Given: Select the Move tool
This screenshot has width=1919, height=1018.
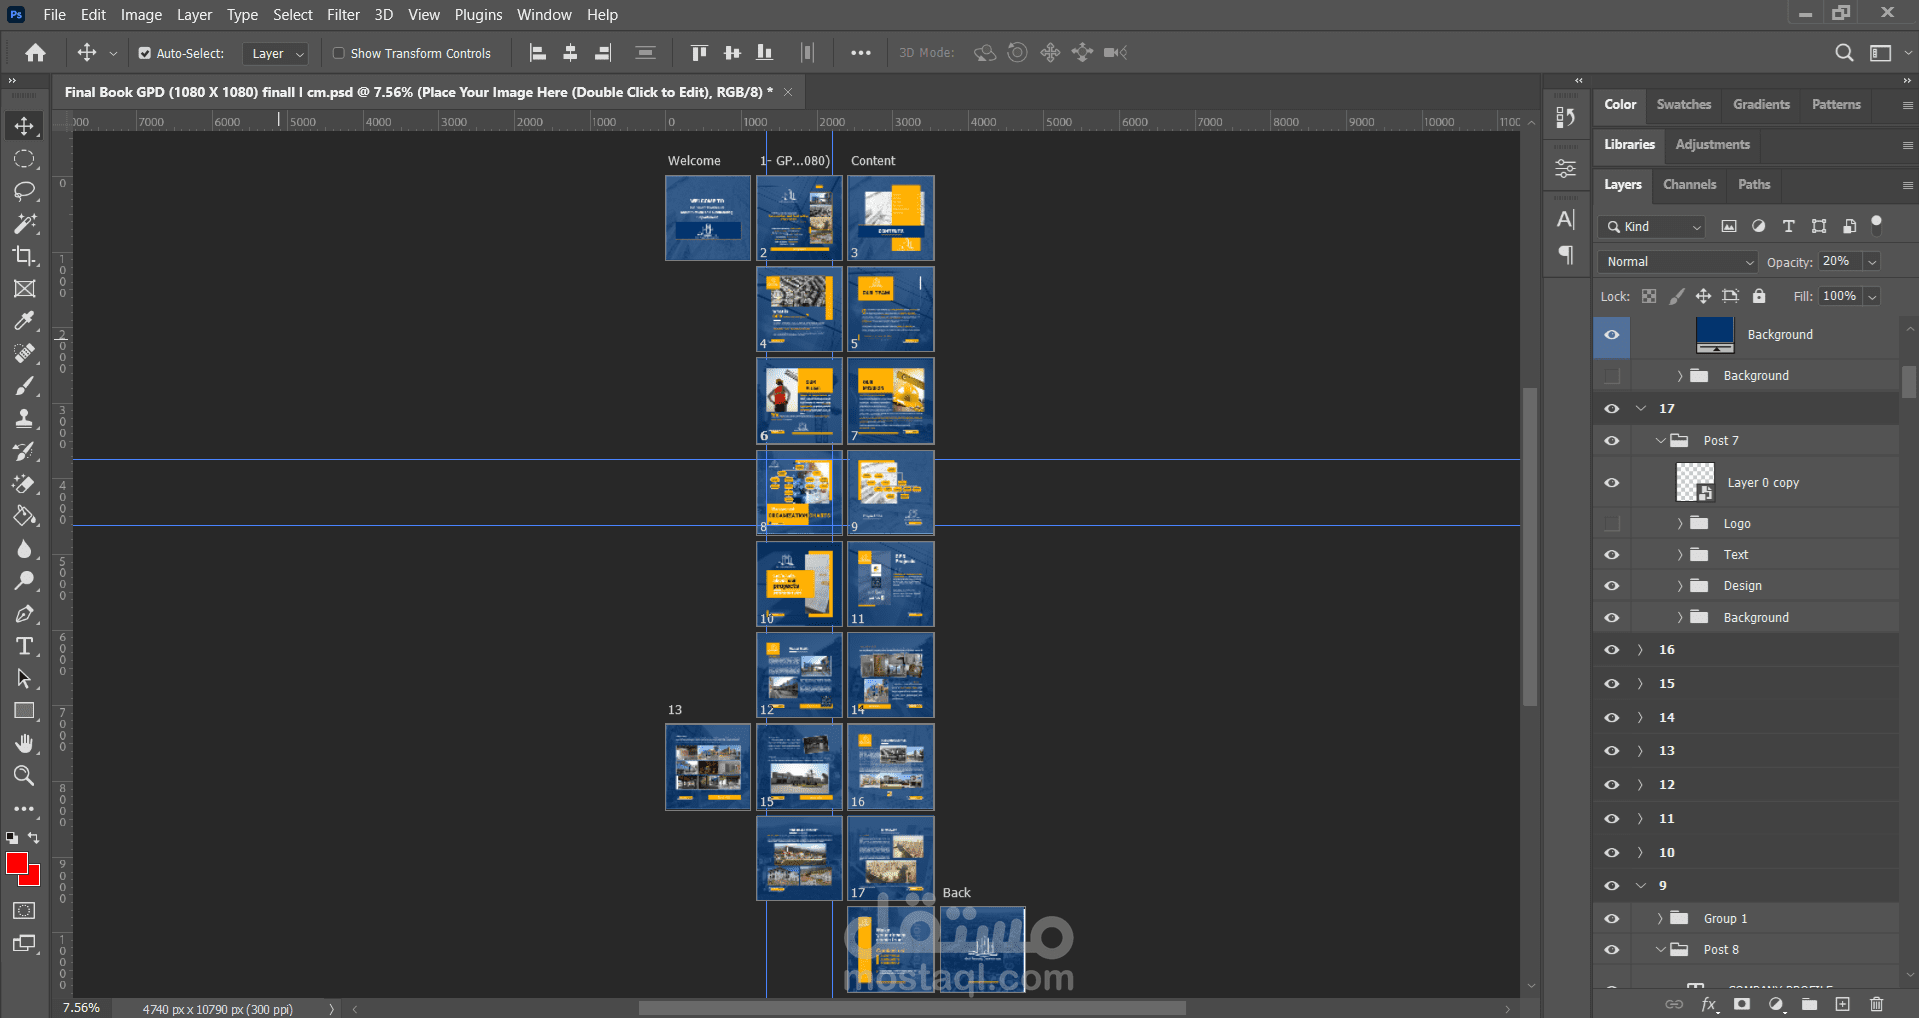Looking at the screenshot, I should pyautogui.click(x=24, y=126).
